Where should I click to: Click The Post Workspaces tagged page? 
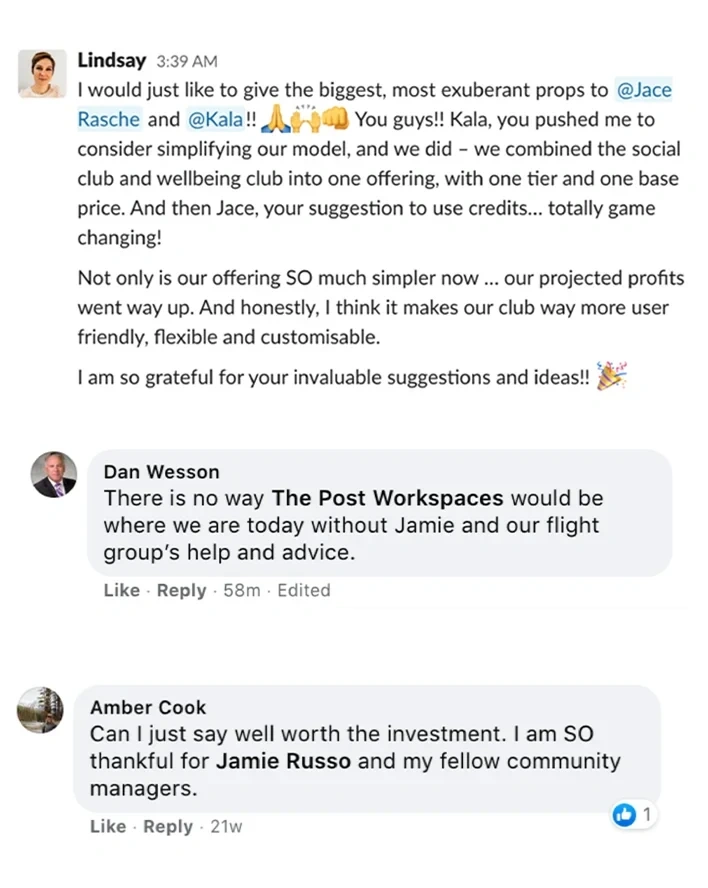tap(388, 497)
